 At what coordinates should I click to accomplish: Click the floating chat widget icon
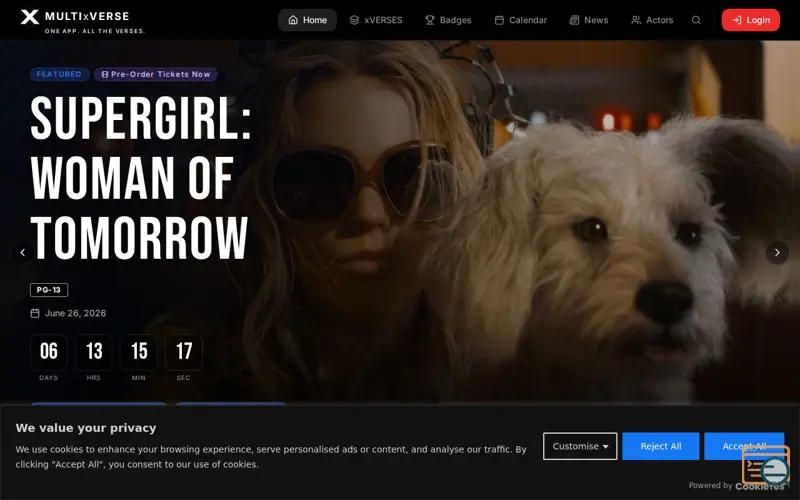pos(766,465)
